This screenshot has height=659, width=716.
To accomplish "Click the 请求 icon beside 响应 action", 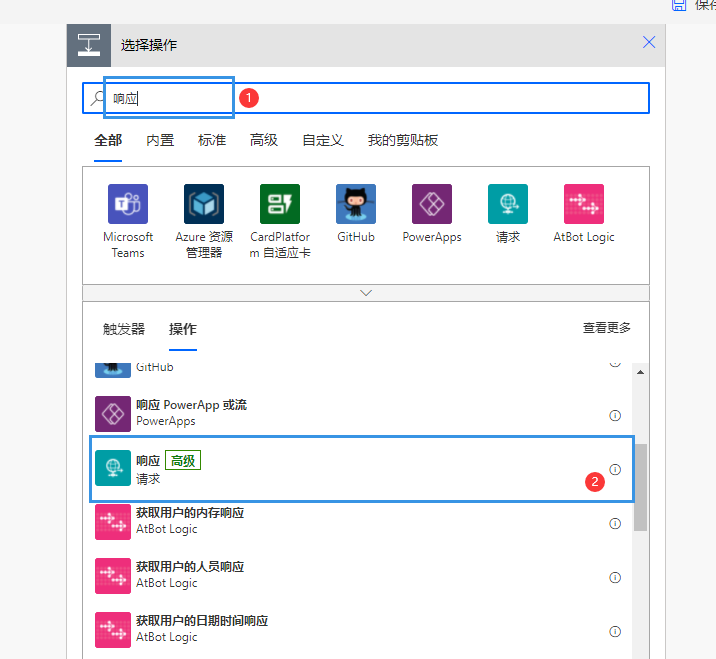I will pyautogui.click(x=113, y=468).
